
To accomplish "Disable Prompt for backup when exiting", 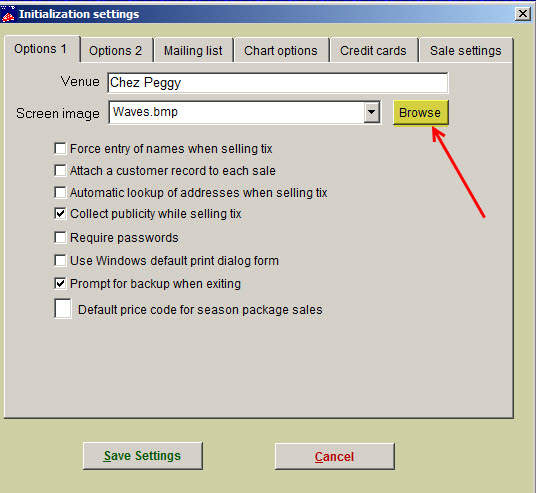I will (60, 283).
